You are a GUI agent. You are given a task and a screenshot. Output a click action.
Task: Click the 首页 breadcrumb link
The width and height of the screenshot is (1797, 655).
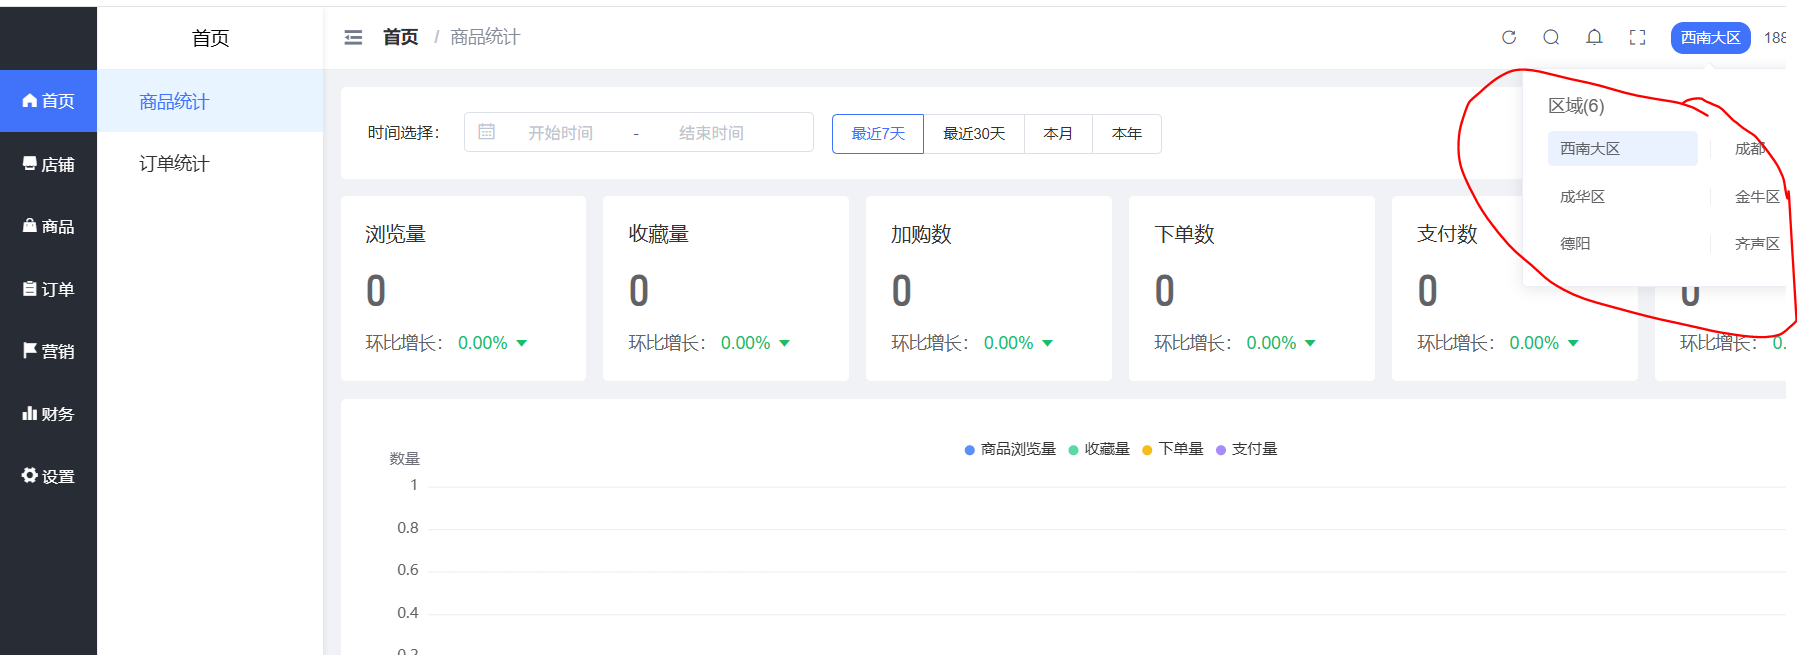400,37
